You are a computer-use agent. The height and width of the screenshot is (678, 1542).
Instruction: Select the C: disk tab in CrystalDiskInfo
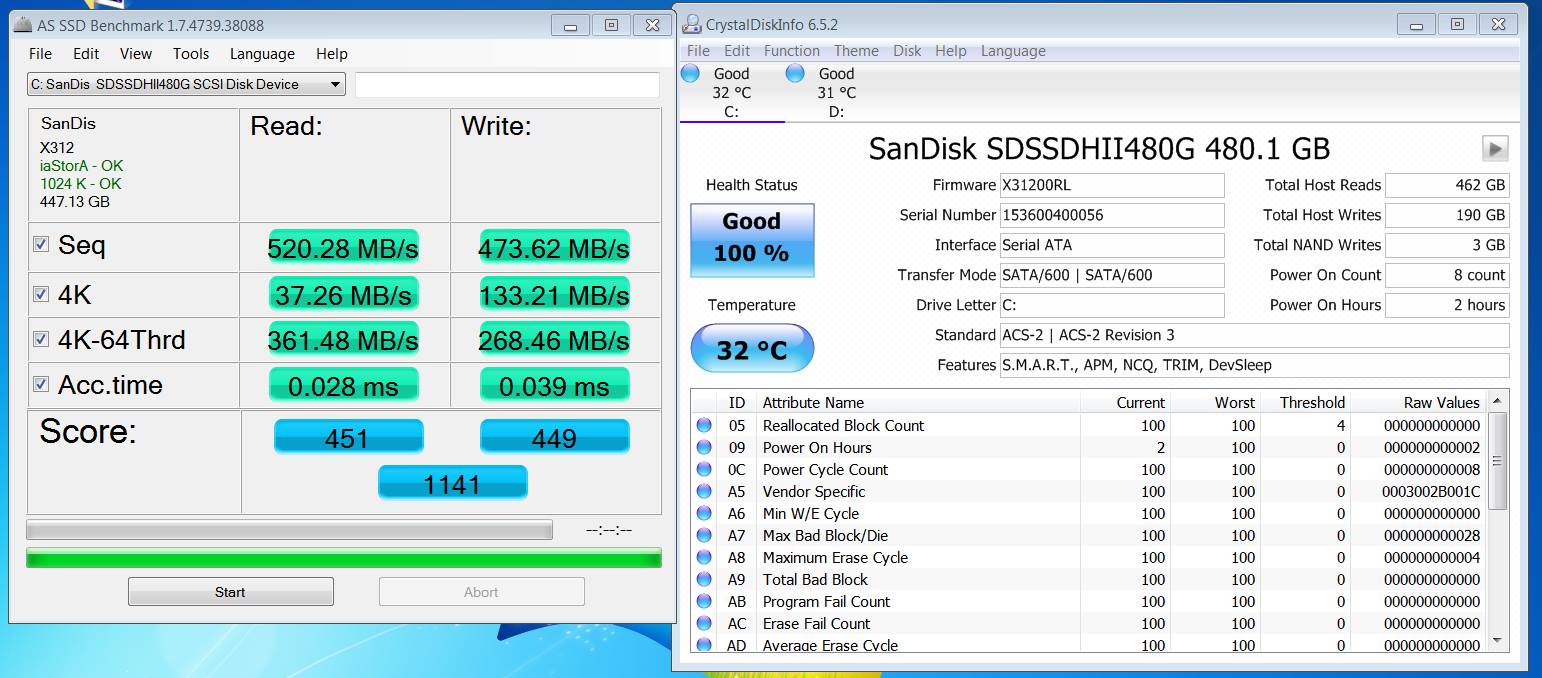732,92
